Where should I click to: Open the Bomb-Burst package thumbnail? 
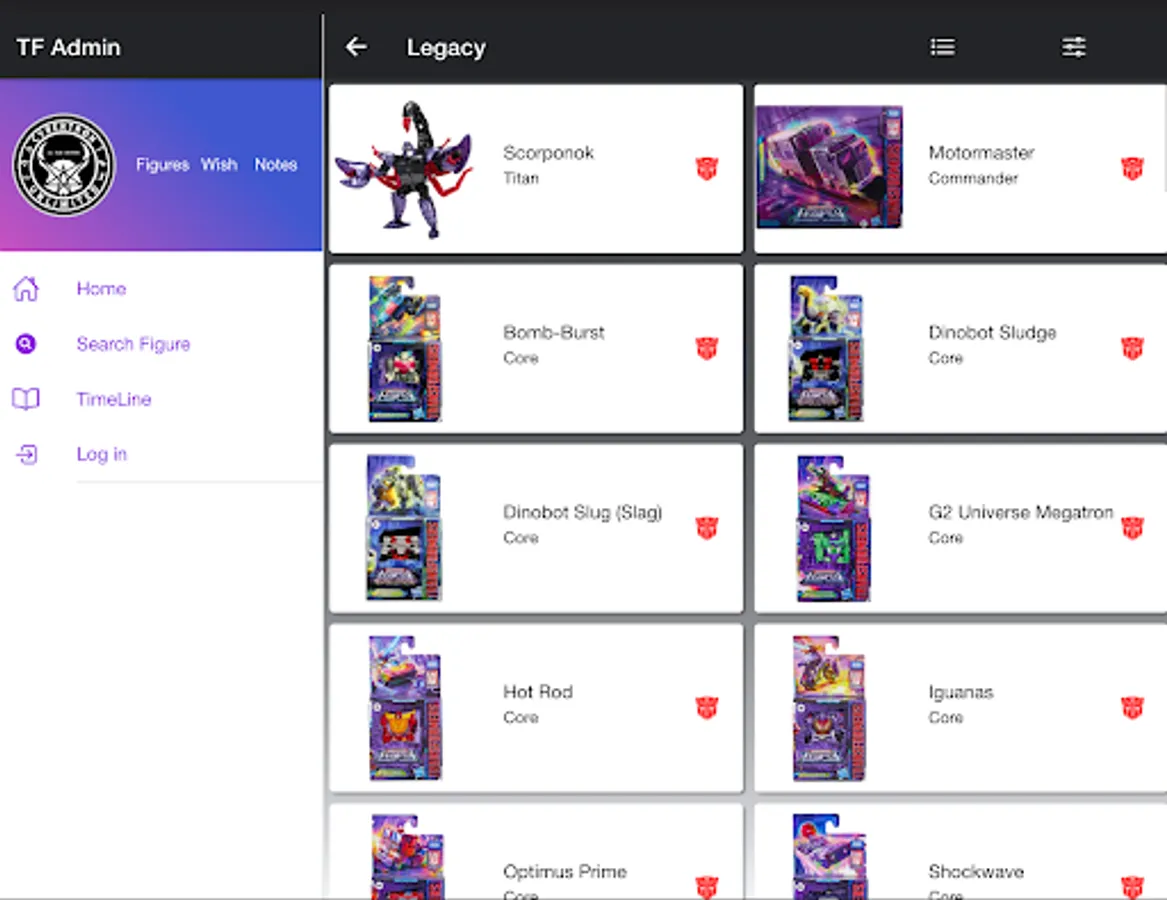coord(405,348)
